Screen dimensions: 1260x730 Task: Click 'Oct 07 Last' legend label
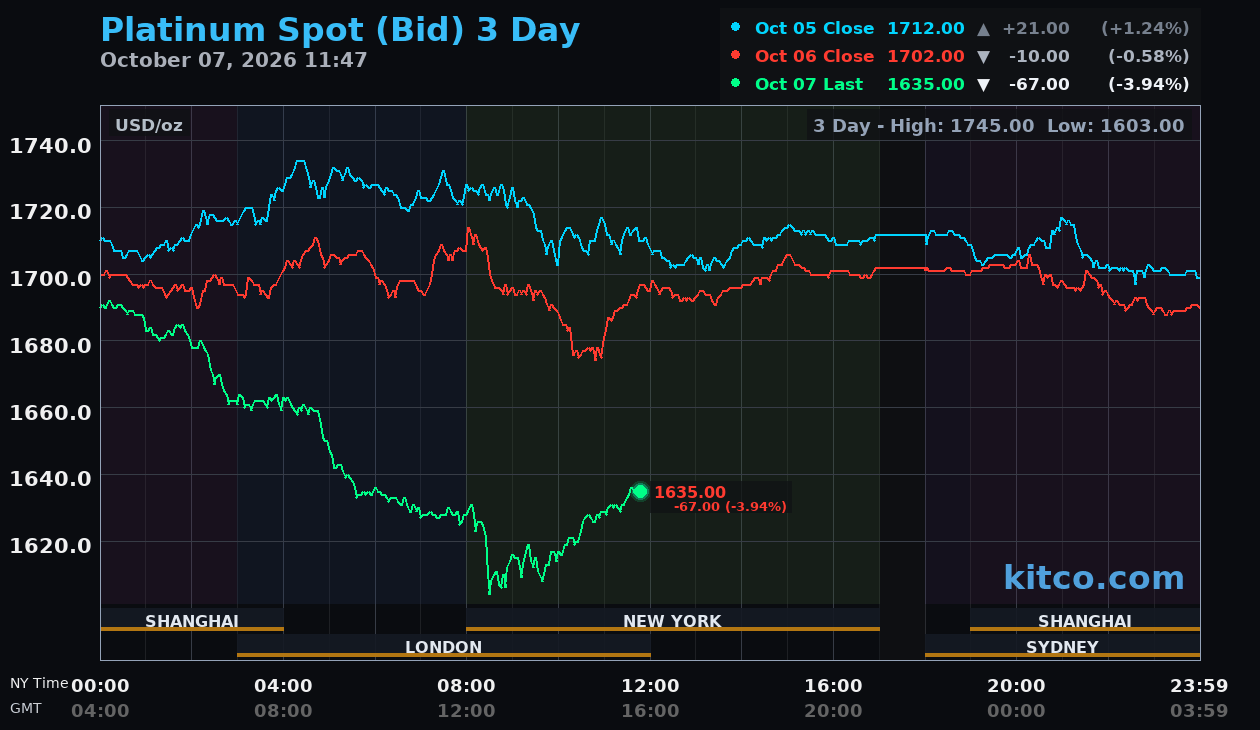point(808,85)
